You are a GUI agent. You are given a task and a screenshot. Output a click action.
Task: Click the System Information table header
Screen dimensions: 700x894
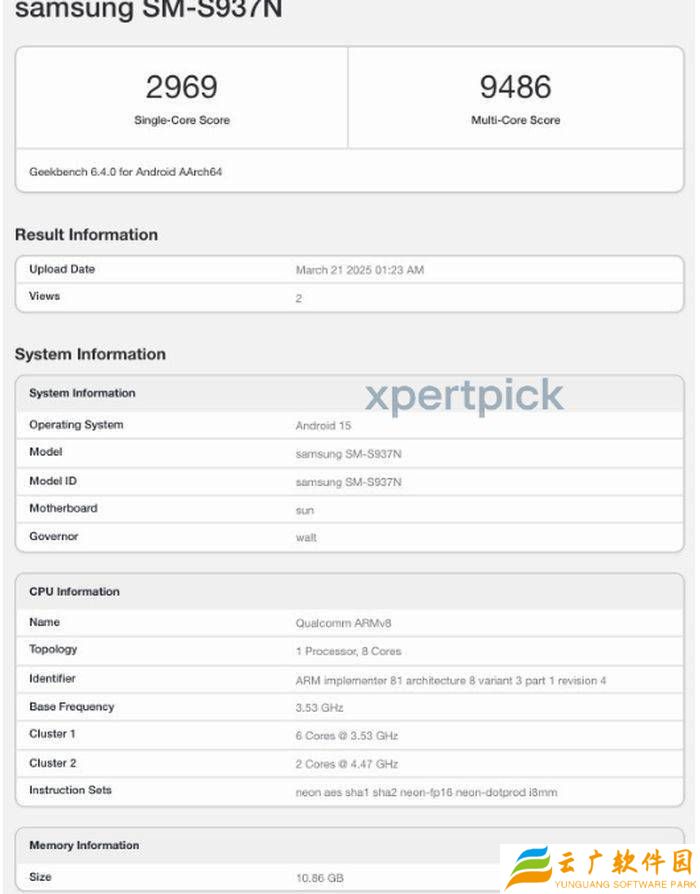82,393
